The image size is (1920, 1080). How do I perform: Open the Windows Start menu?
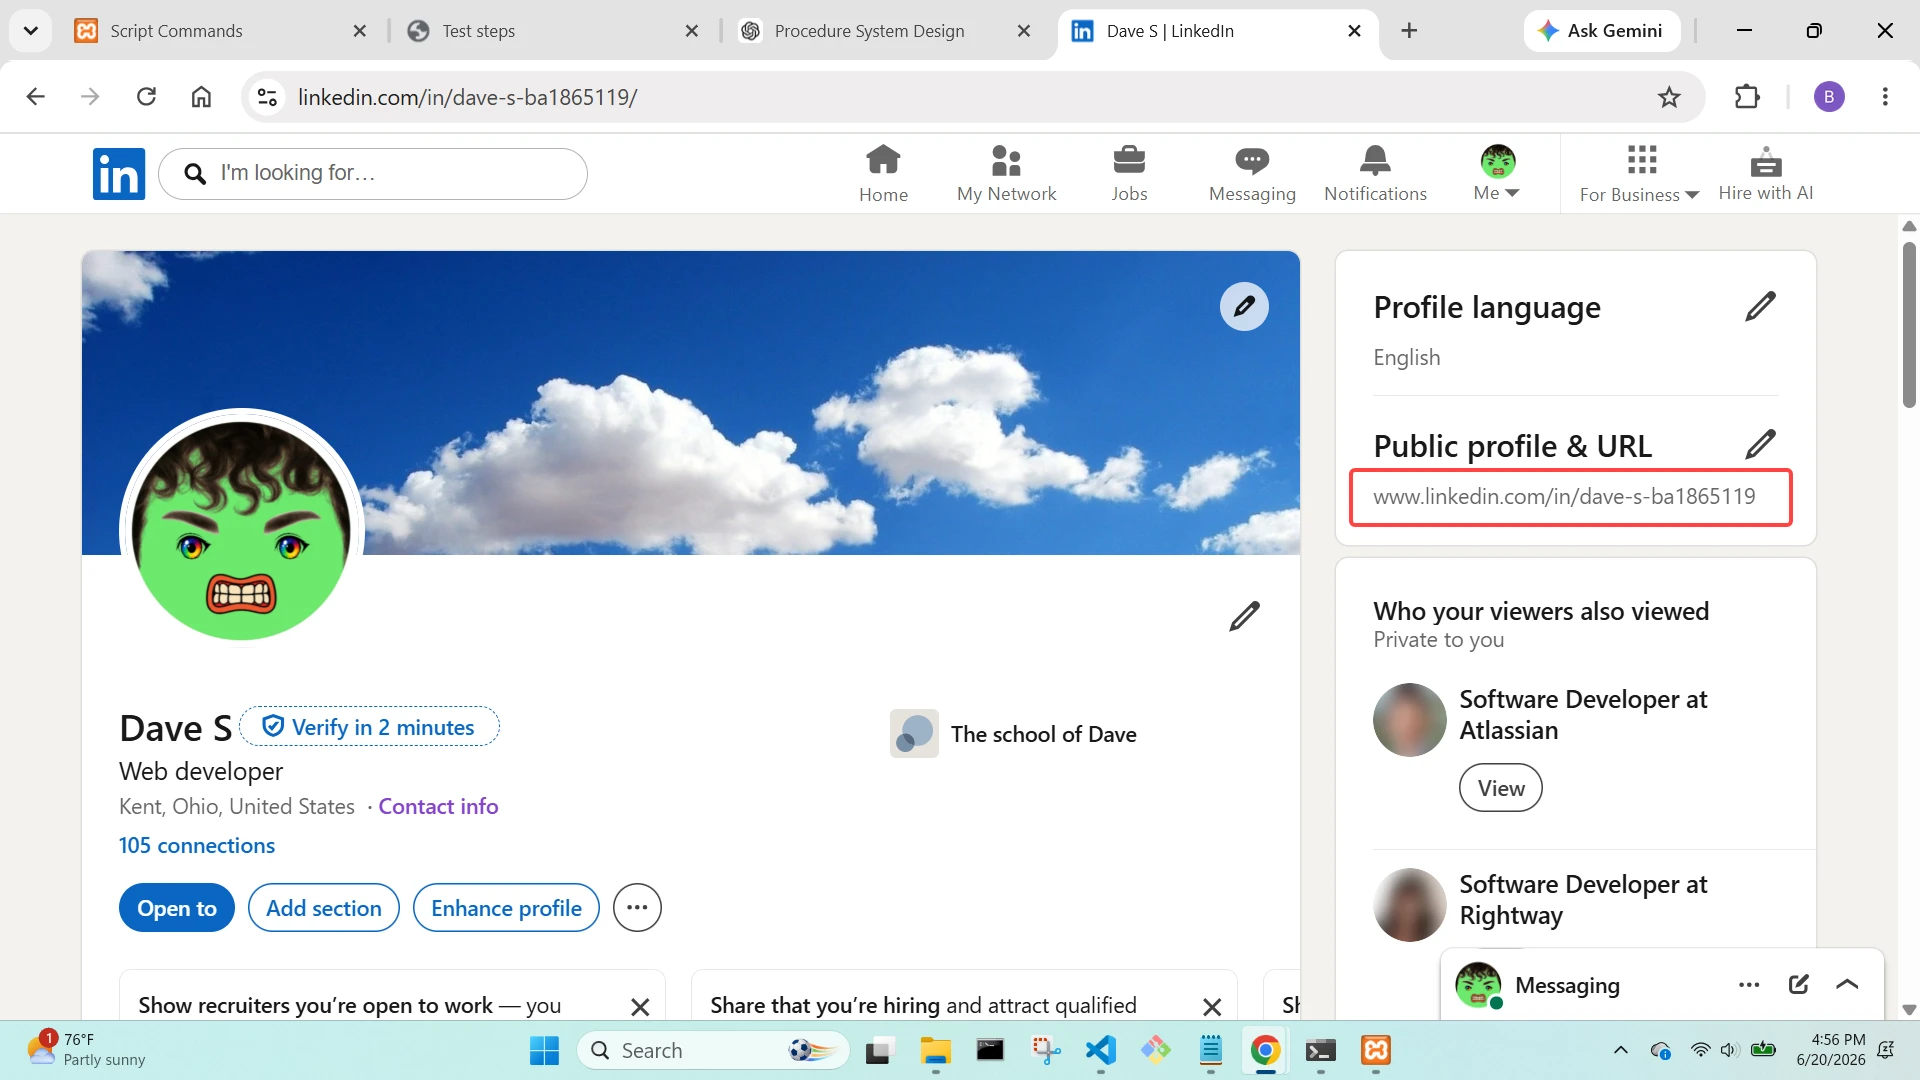[x=544, y=1050]
